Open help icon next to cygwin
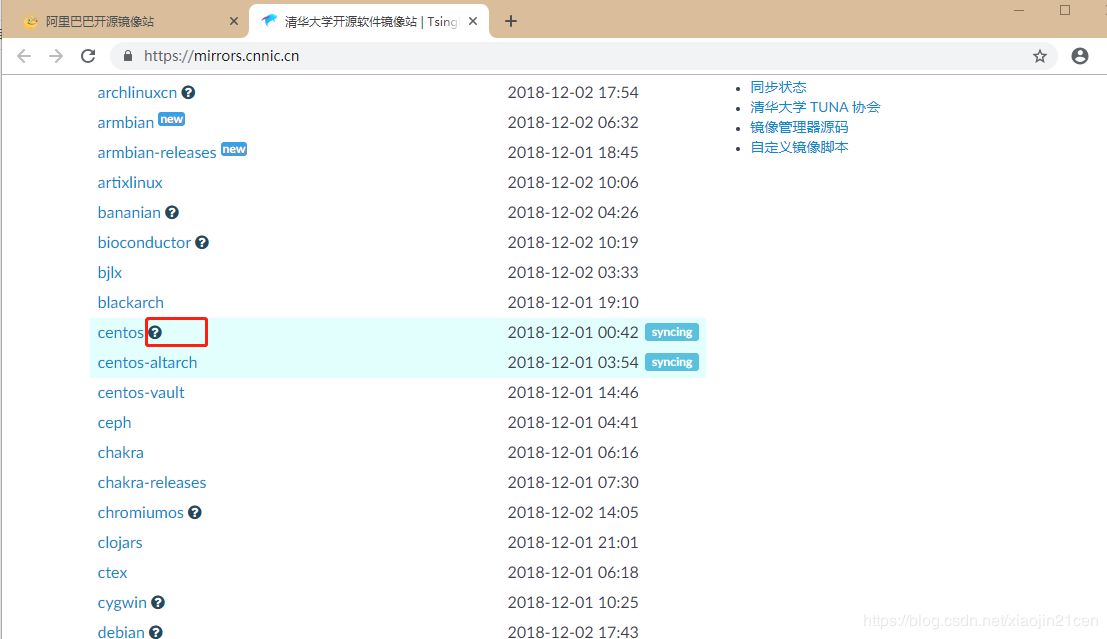 (x=158, y=602)
